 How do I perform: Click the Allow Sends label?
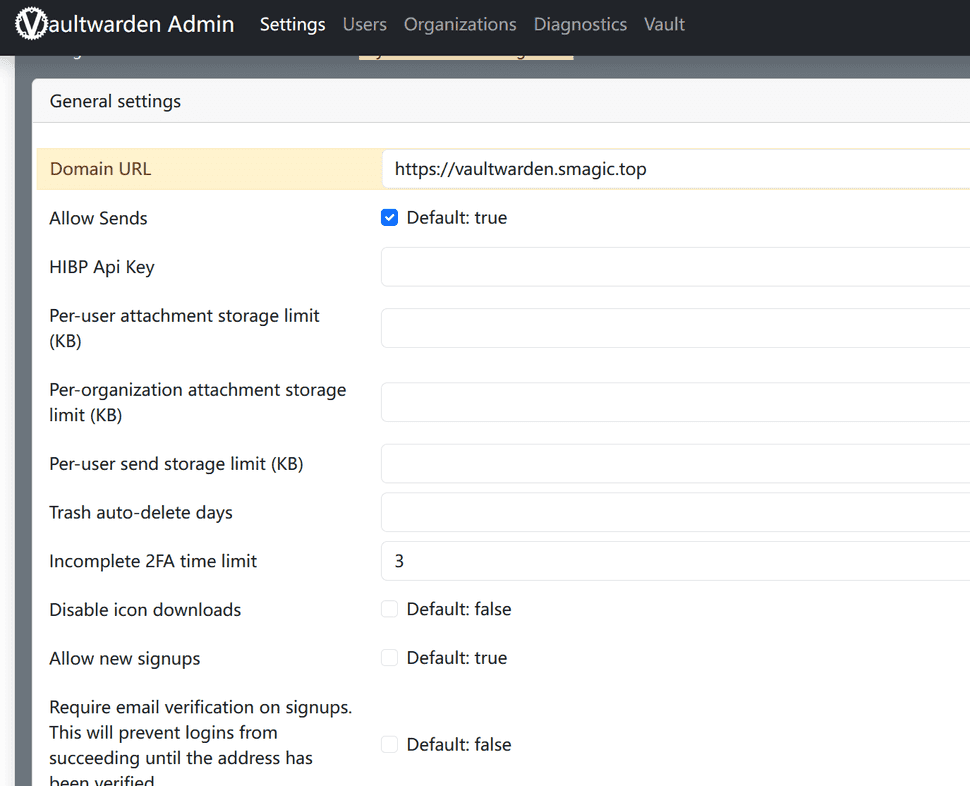(98, 218)
